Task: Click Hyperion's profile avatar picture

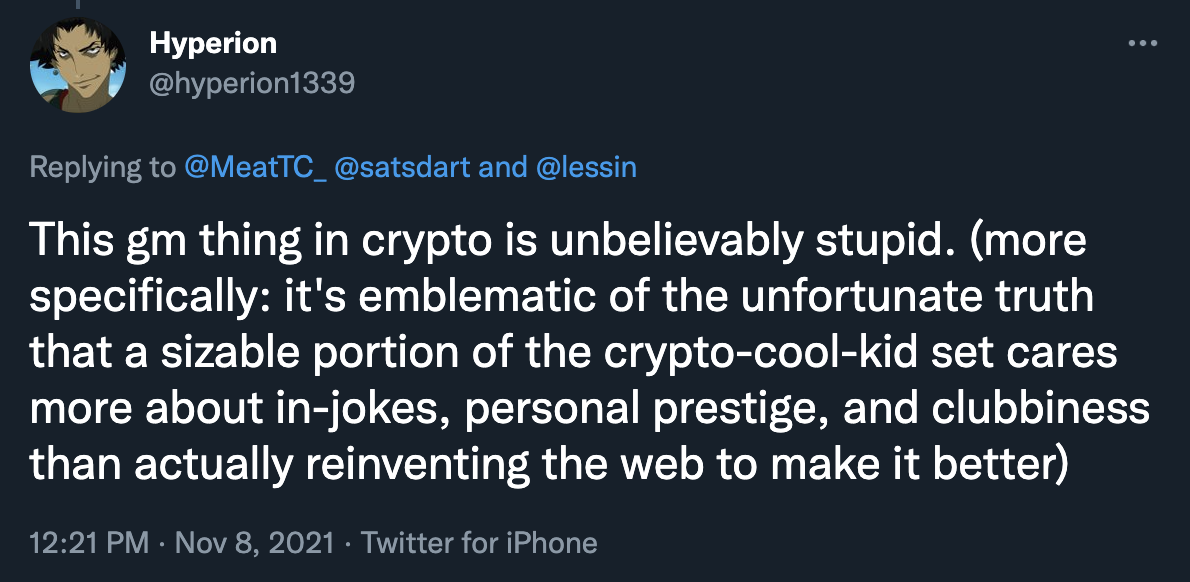Action: click(78, 66)
